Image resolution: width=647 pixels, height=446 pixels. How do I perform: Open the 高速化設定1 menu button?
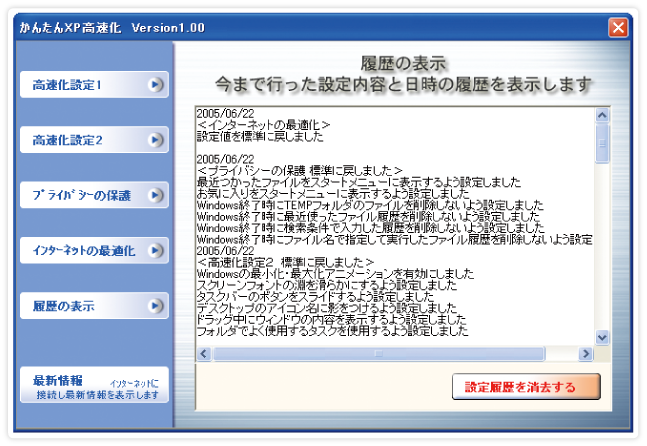[x=94, y=85]
